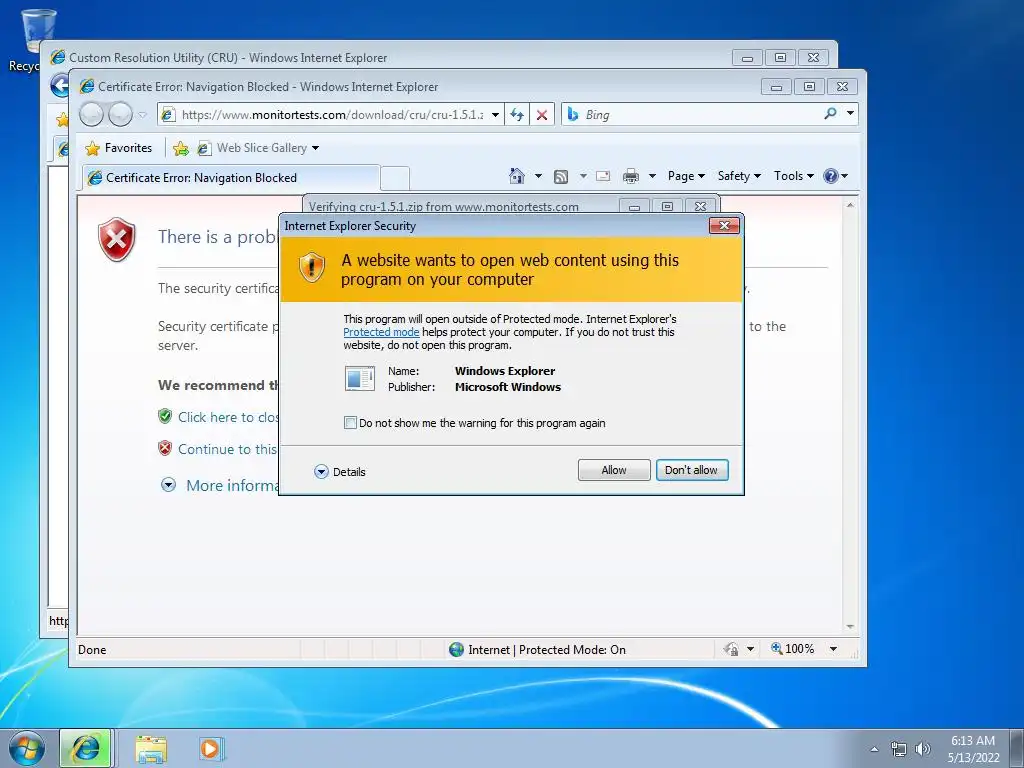Click the Back navigation button
This screenshot has height=768, width=1024.
pyautogui.click(x=91, y=115)
